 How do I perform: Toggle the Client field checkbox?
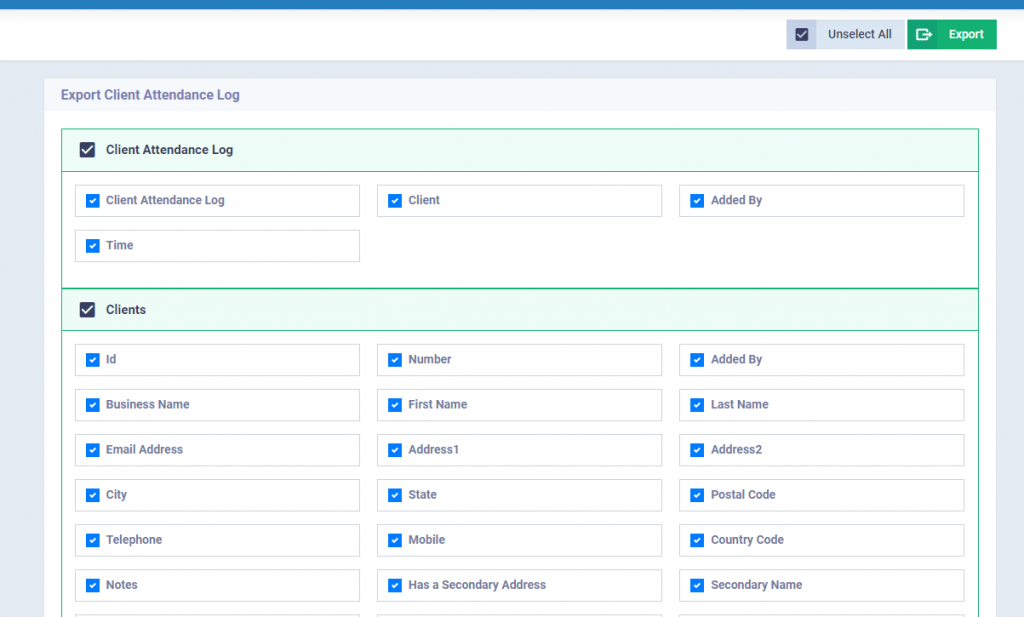click(395, 200)
